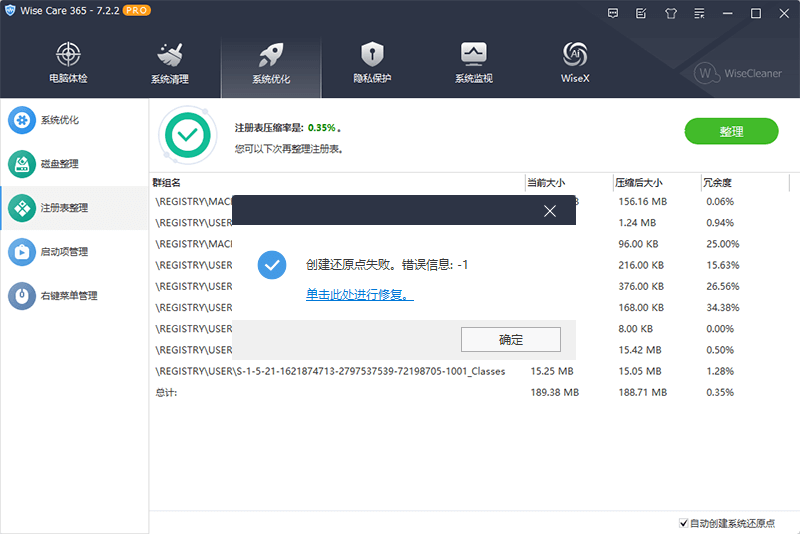800x534 pixels.
Task: Open the skin shirt icon in title bar
Action: (x=670, y=13)
